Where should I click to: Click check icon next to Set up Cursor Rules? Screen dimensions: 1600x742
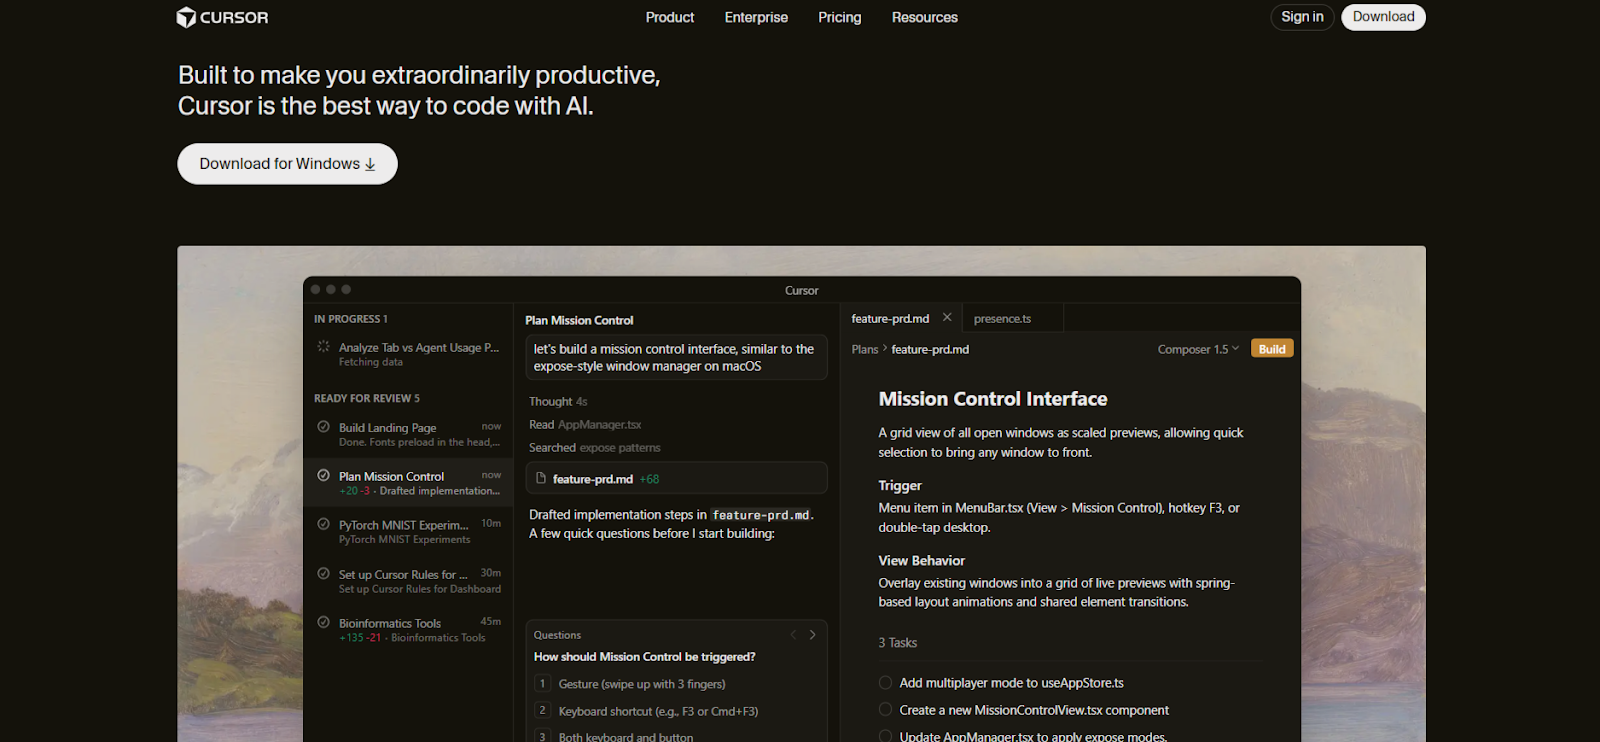[x=323, y=573]
